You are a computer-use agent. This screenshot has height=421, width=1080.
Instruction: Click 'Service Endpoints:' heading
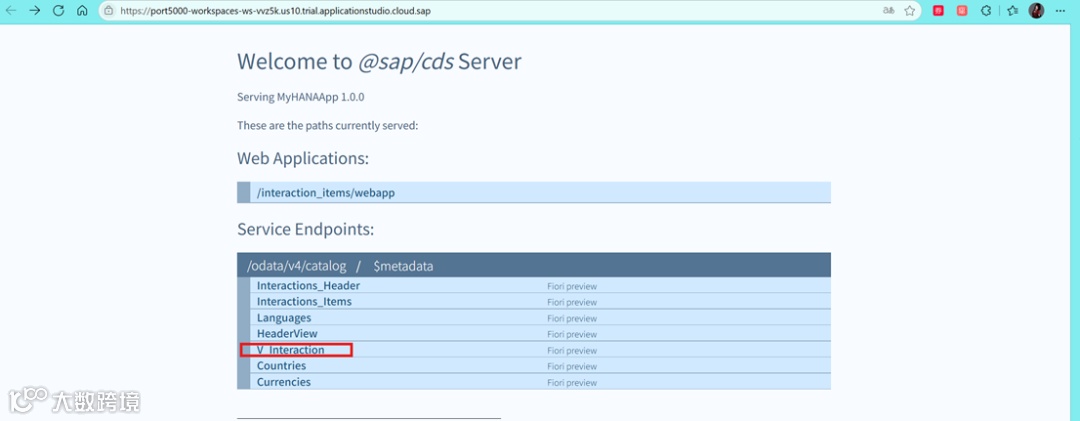306,229
